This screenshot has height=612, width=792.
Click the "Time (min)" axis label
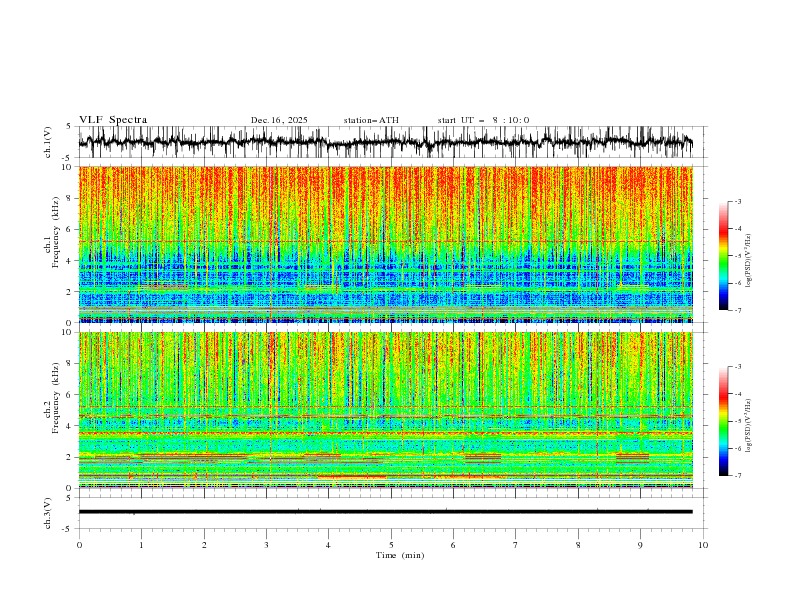(x=400, y=555)
